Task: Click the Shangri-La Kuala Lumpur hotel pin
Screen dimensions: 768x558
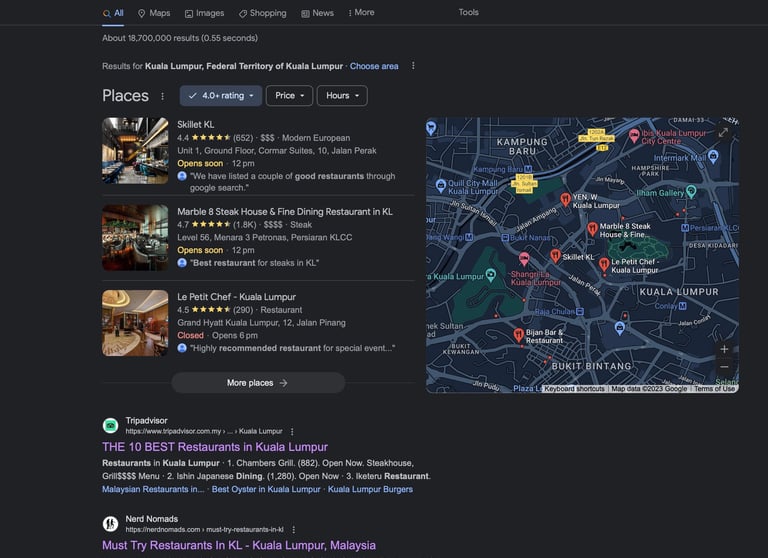Action: click(524, 258)
